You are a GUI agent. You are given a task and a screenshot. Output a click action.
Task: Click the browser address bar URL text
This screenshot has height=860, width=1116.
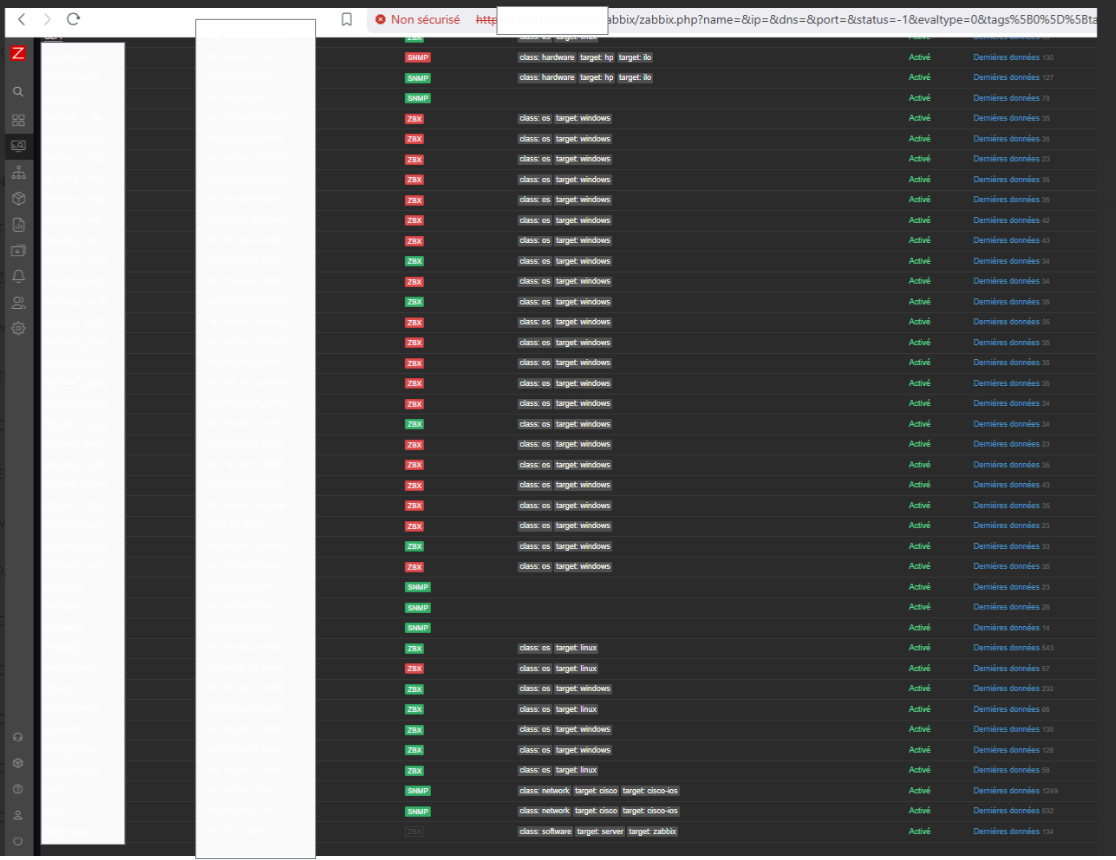[800, 19]
